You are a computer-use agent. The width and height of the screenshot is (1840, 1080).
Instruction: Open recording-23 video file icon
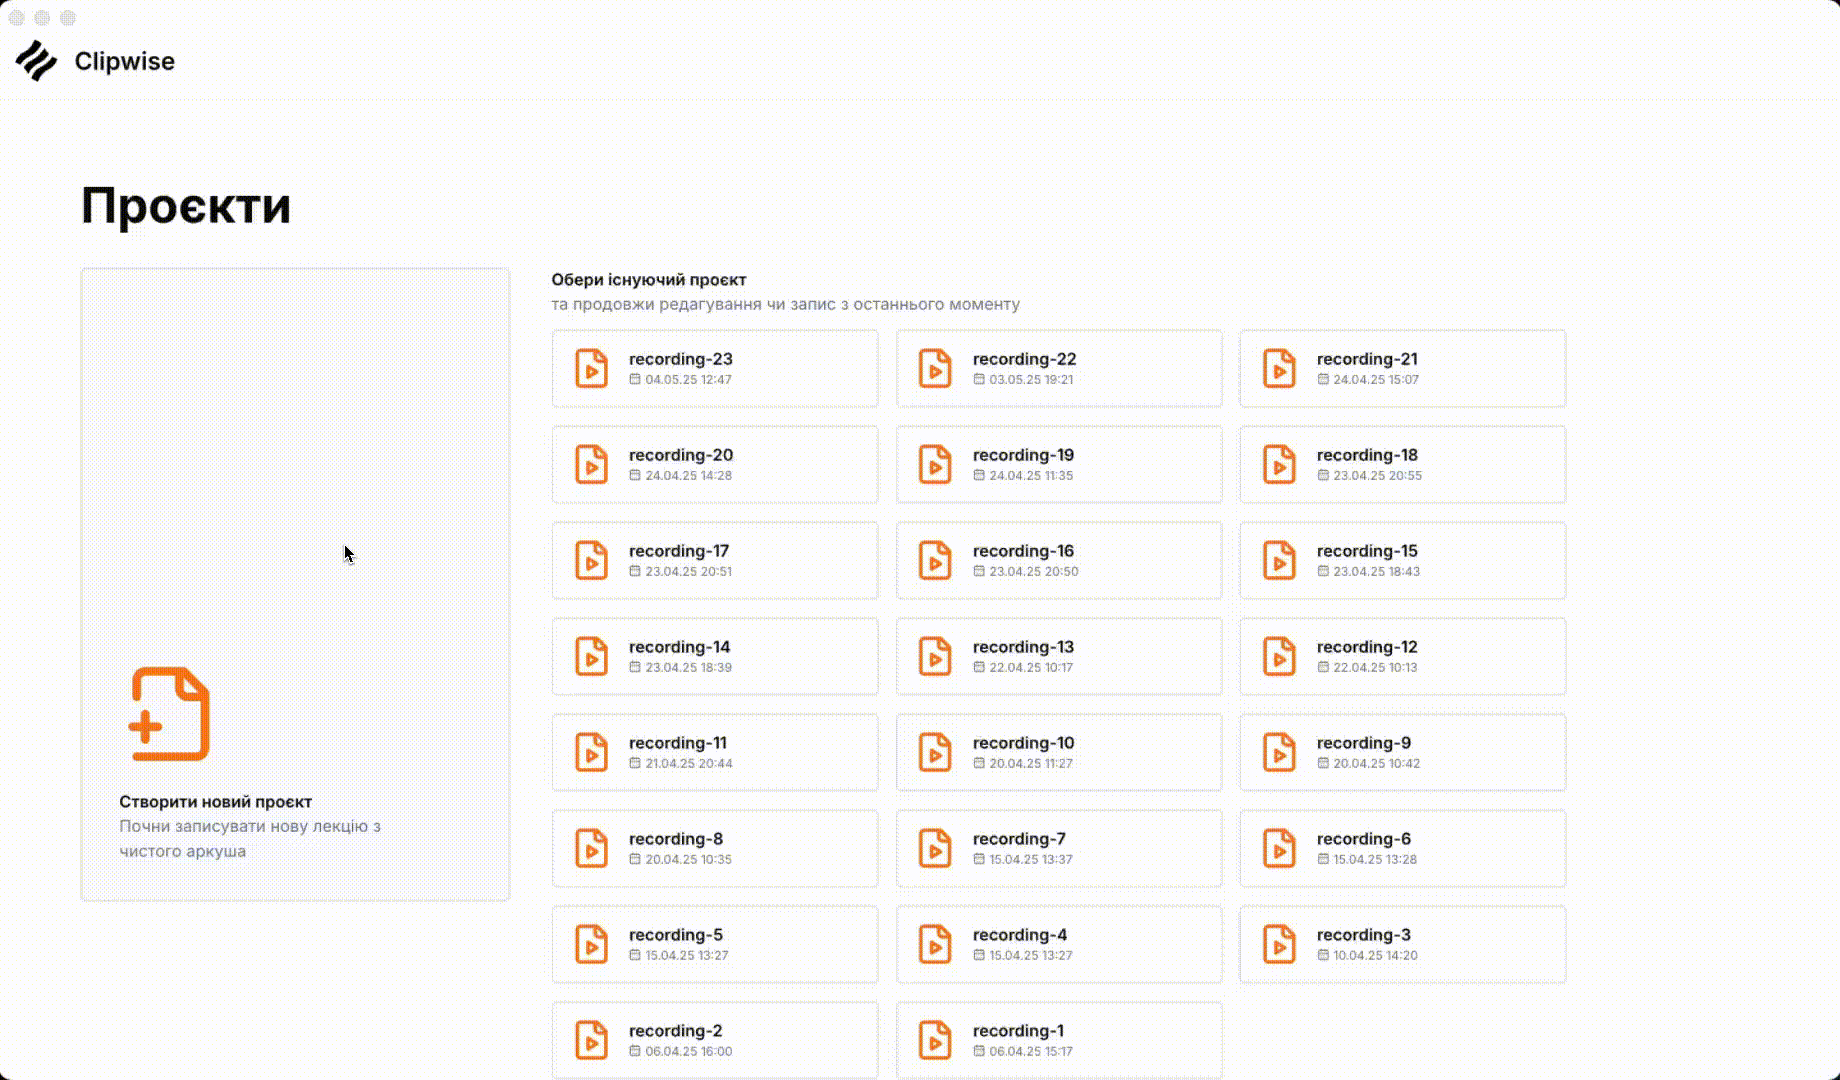click(591, 368)
